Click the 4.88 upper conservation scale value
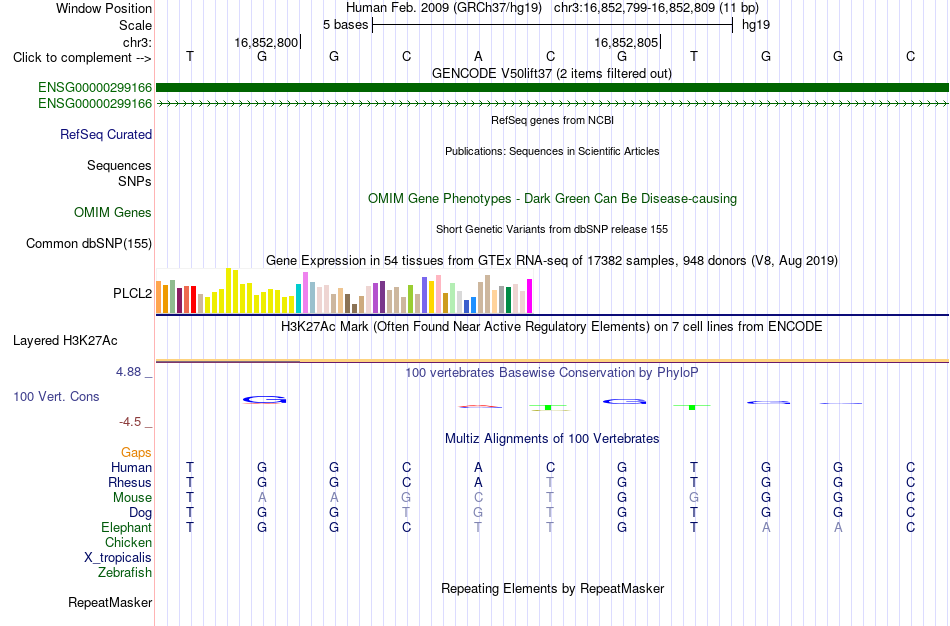The height and width of the screenshot is (626, 950). point(128,371)
